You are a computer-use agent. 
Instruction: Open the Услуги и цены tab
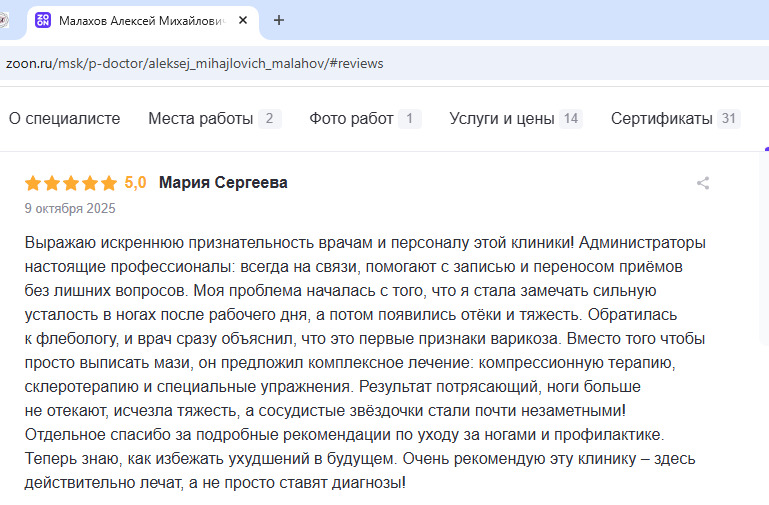[501, 118]
